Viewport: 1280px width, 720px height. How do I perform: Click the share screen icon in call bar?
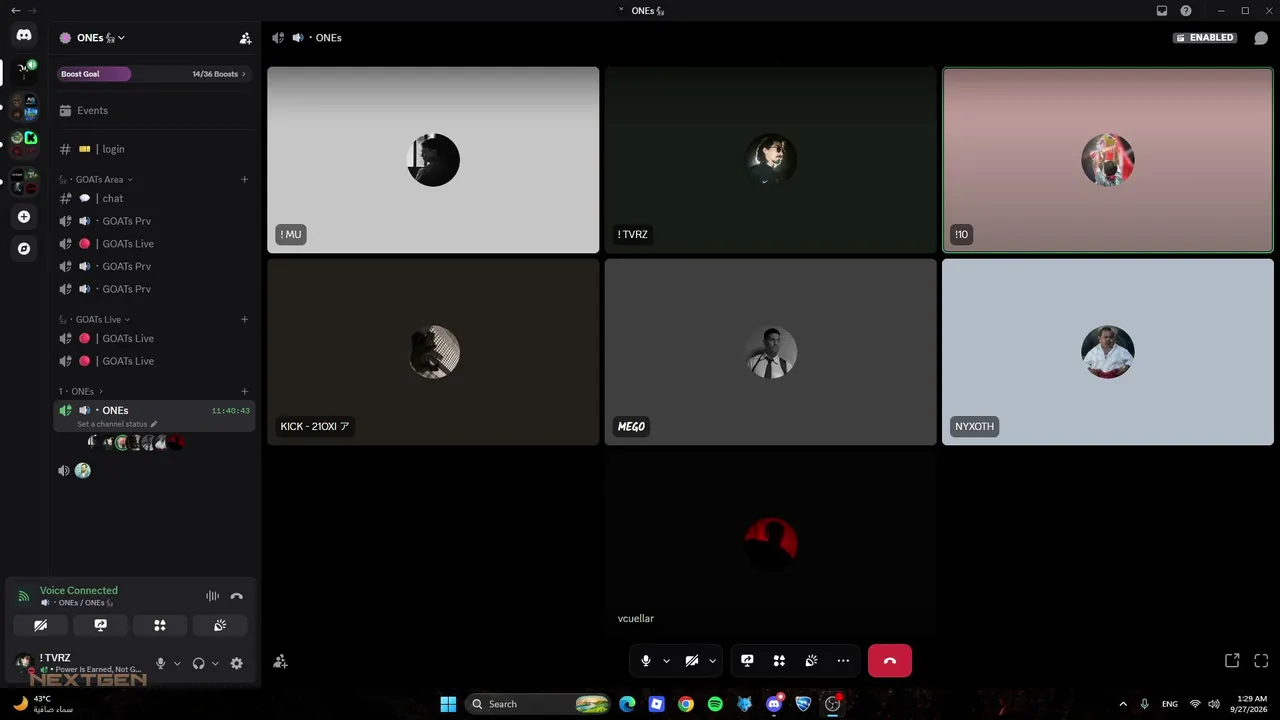click(x=747, y=661)
